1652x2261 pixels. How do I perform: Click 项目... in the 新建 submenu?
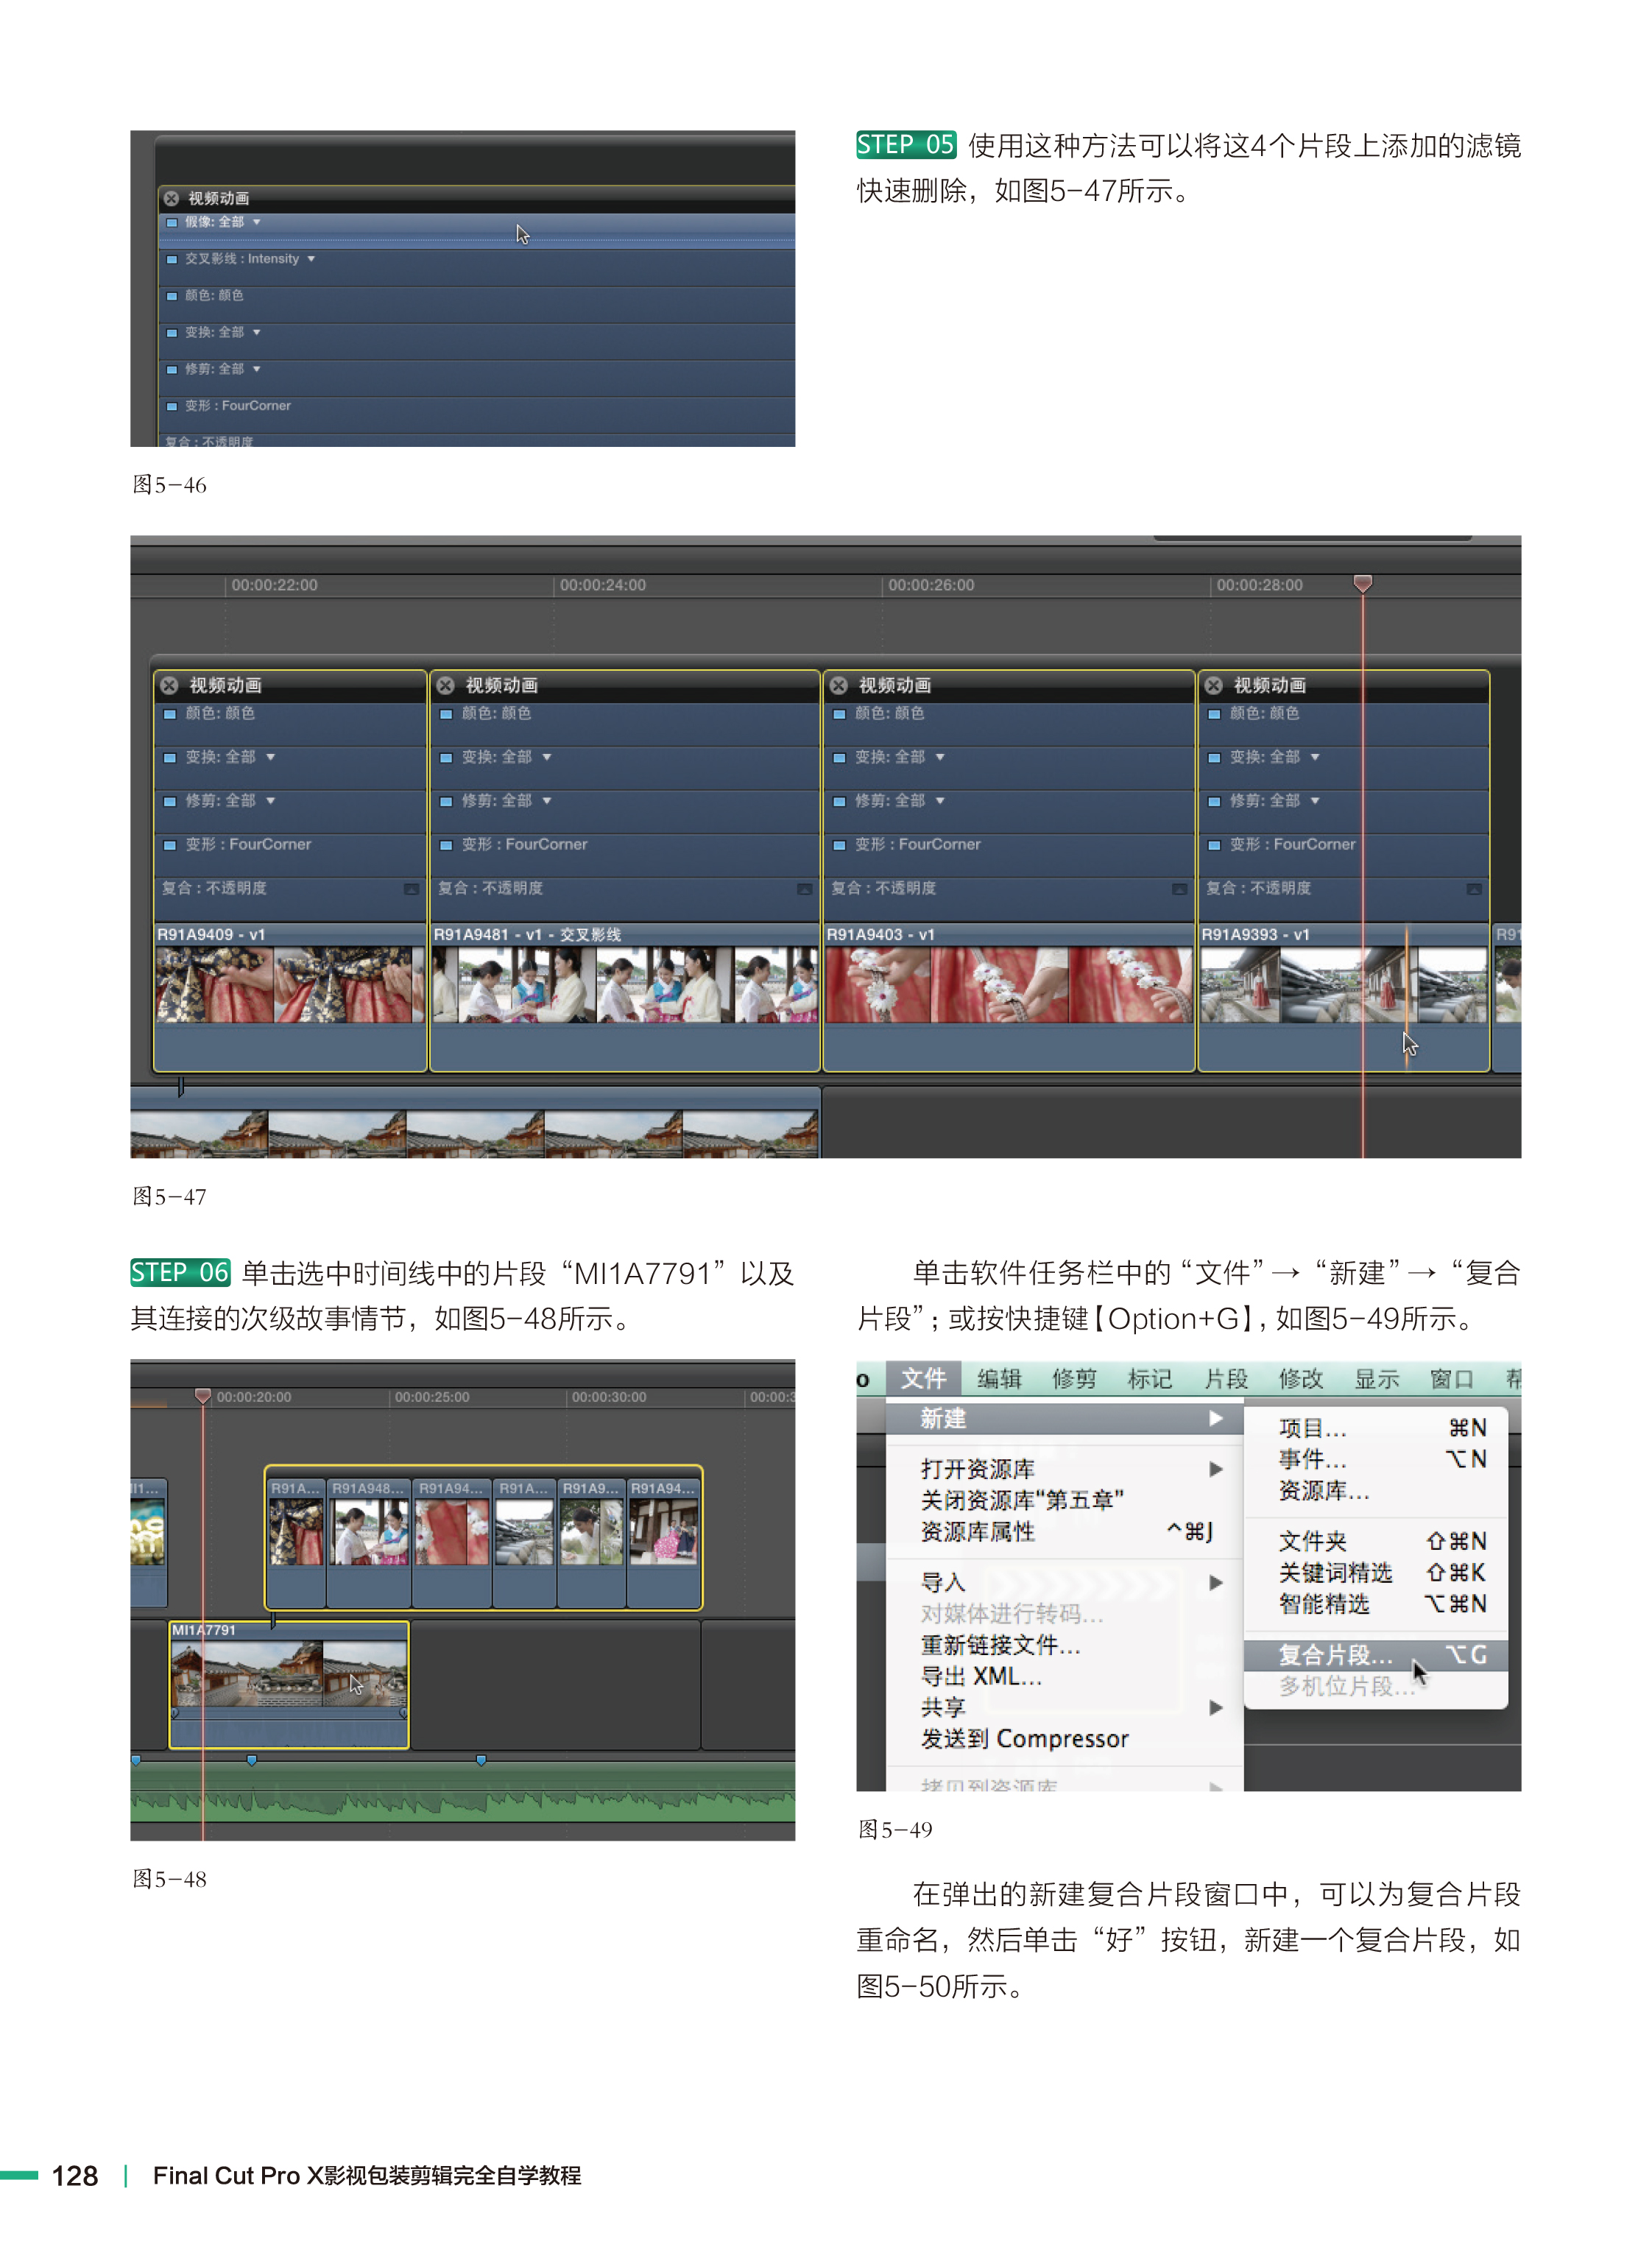point(1312,1428)
